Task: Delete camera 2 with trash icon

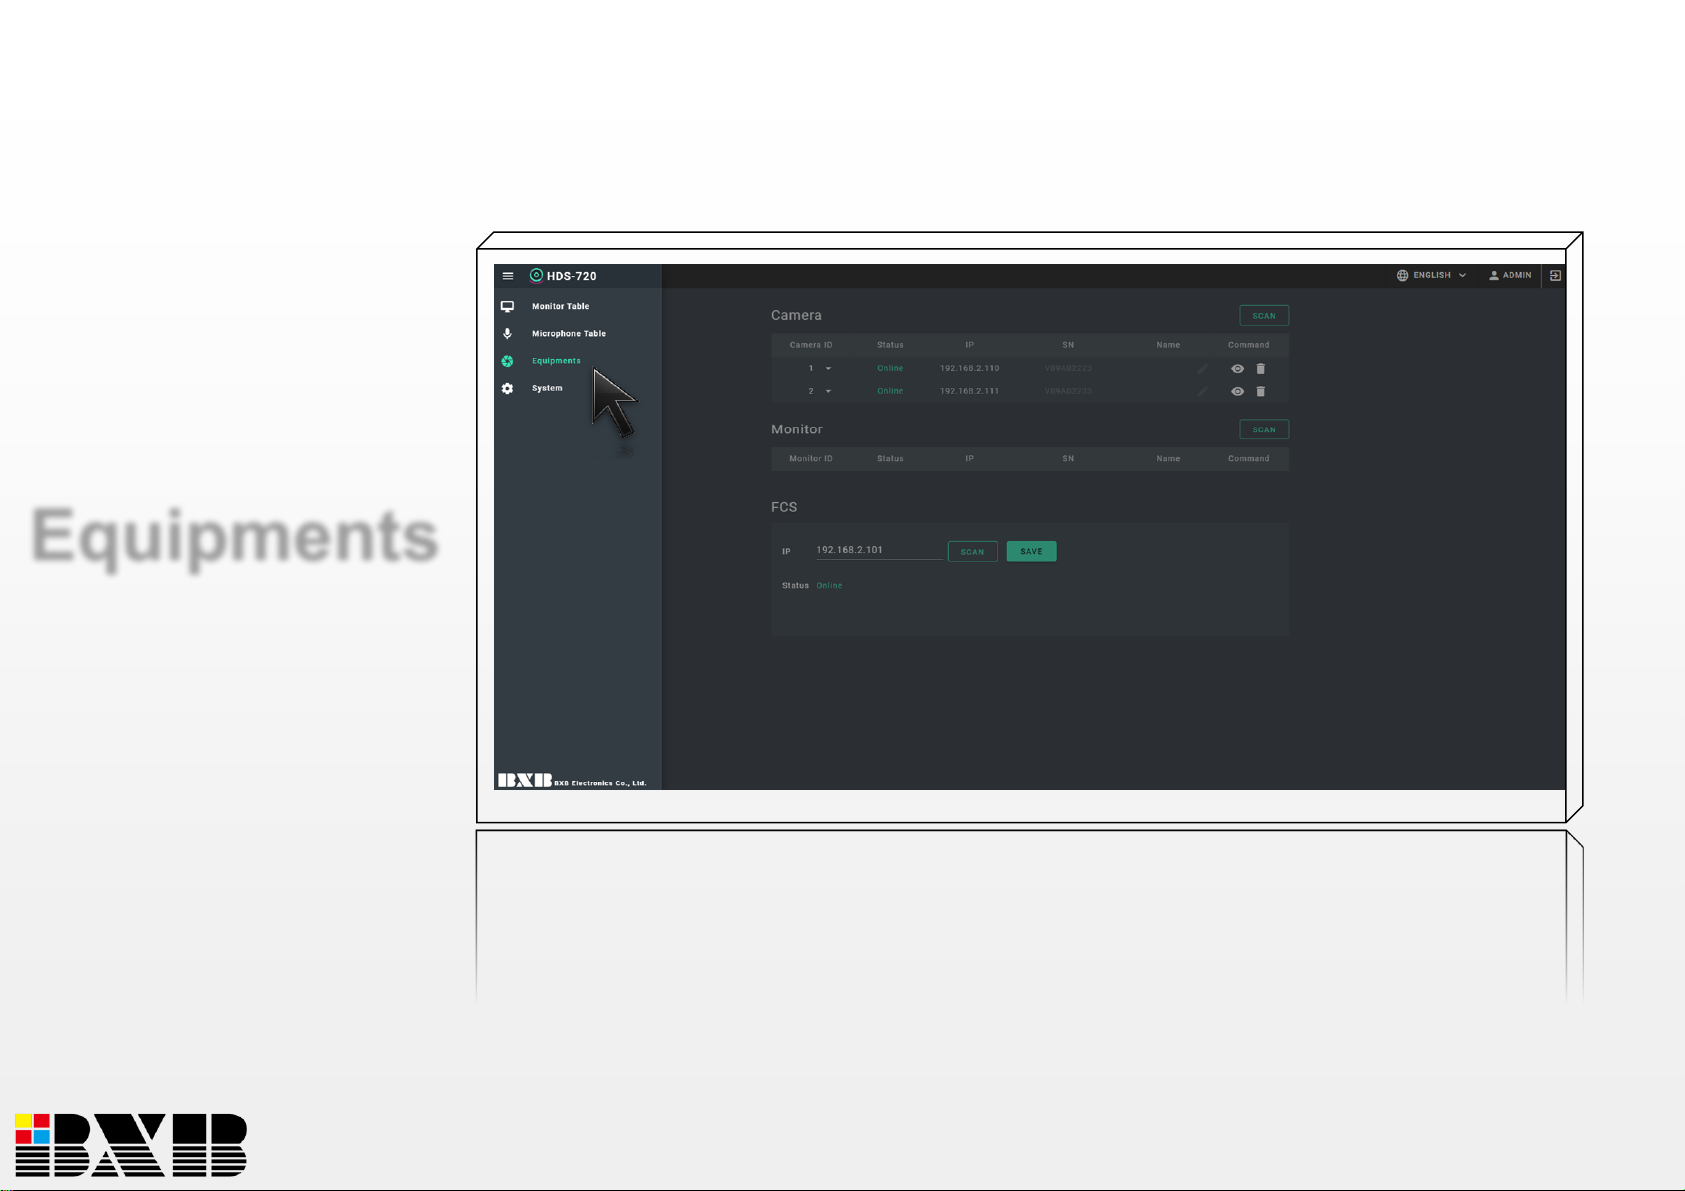Action: (1260, 392)
